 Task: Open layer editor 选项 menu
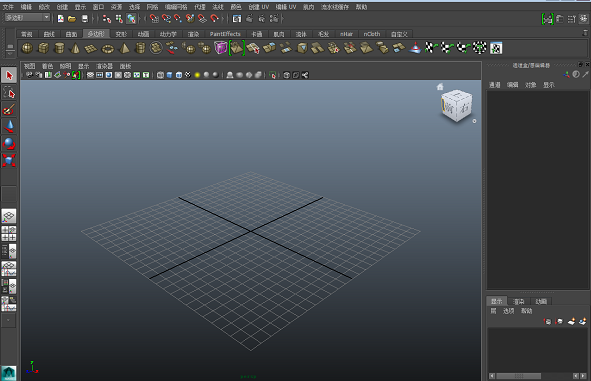508,311
